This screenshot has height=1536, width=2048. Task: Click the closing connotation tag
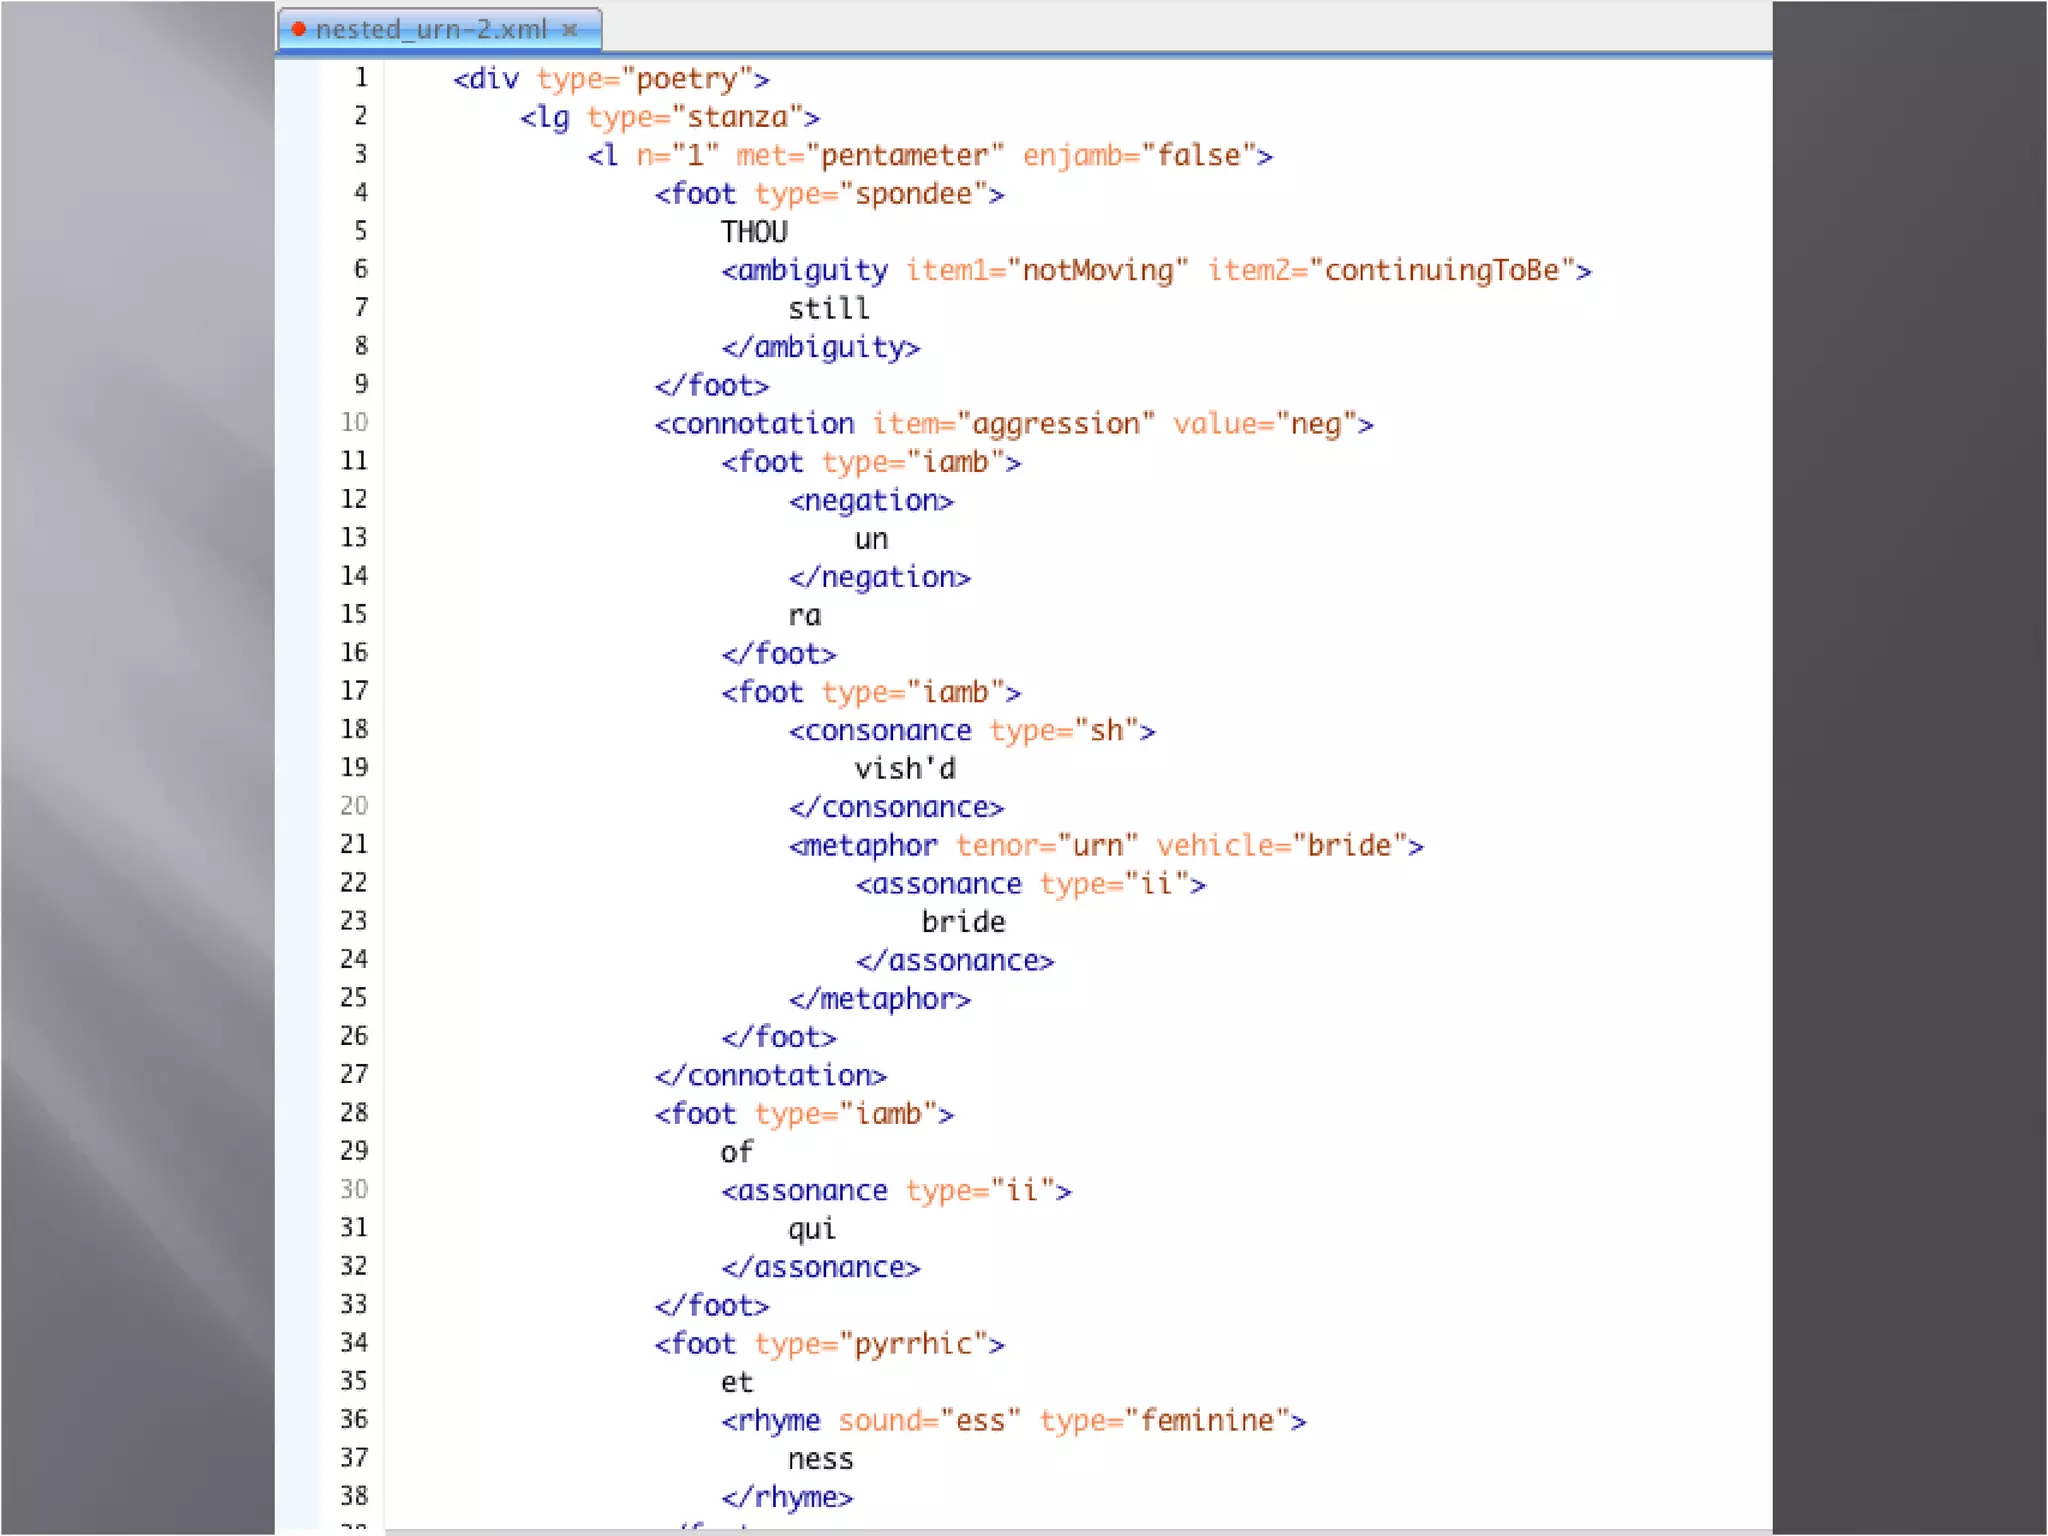770,1075
